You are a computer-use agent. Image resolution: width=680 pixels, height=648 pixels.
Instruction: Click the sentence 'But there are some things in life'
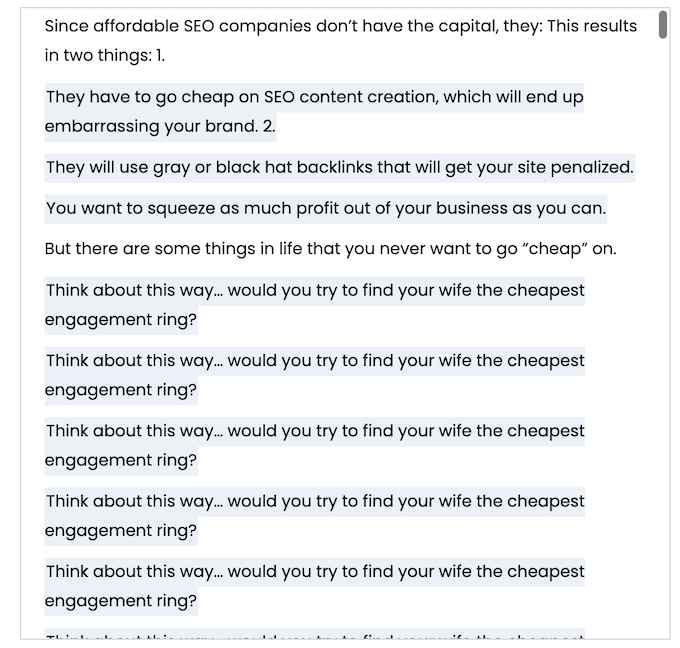coord(330,249)
